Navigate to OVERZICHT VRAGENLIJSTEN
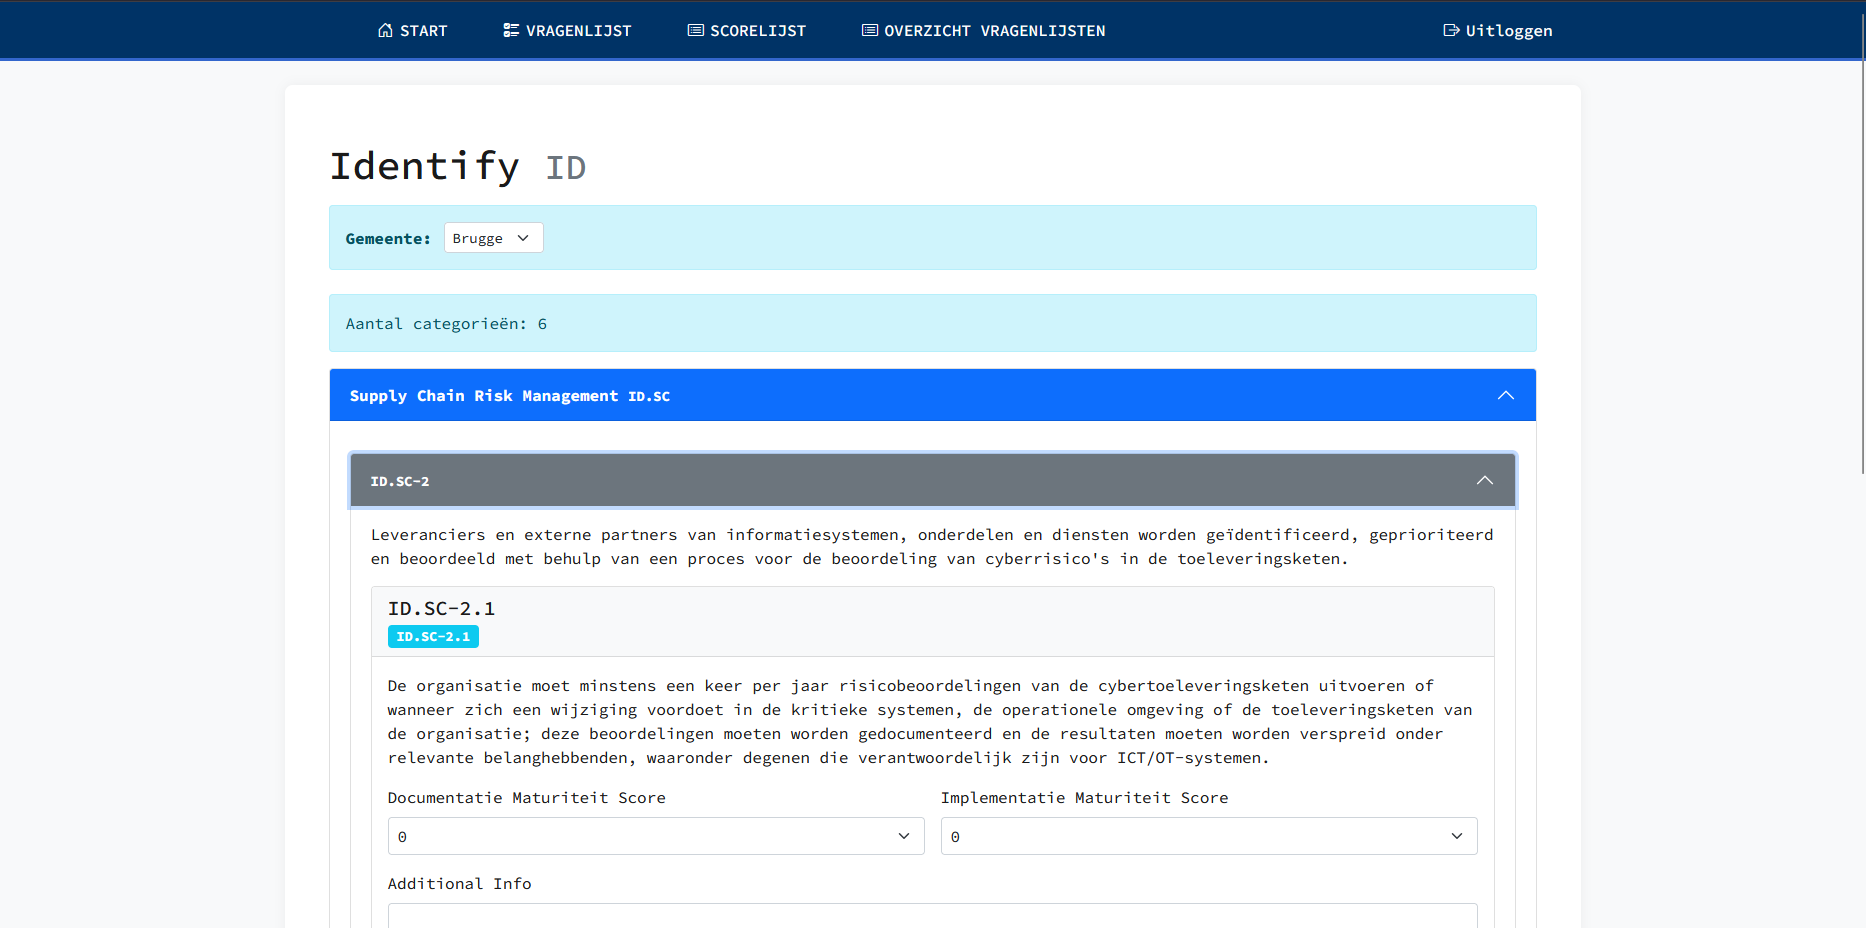Viewport: 1866px width, 928px height. (994, 31)
